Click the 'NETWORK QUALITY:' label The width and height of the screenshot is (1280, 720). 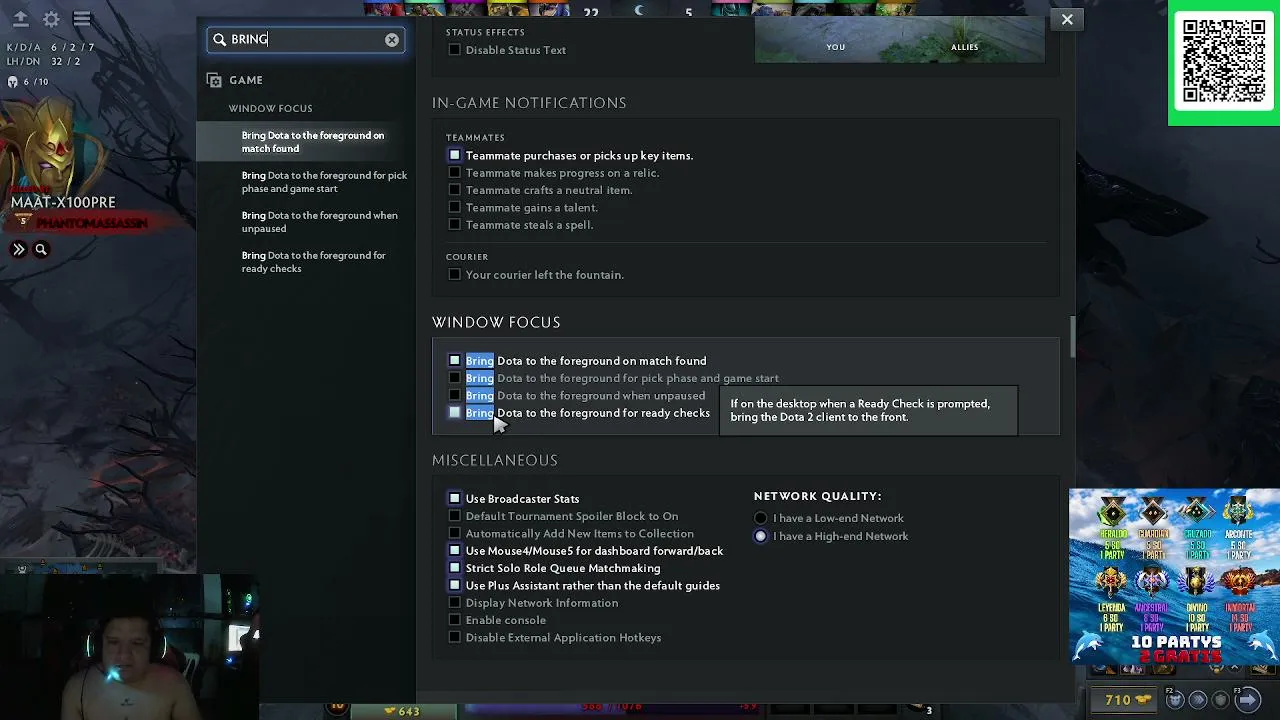pos(817,496)
